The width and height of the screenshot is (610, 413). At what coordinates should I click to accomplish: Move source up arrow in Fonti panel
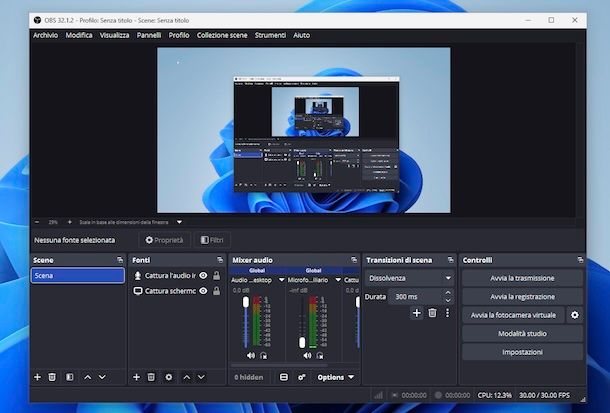pyautogui.click(x=187, y=377)
